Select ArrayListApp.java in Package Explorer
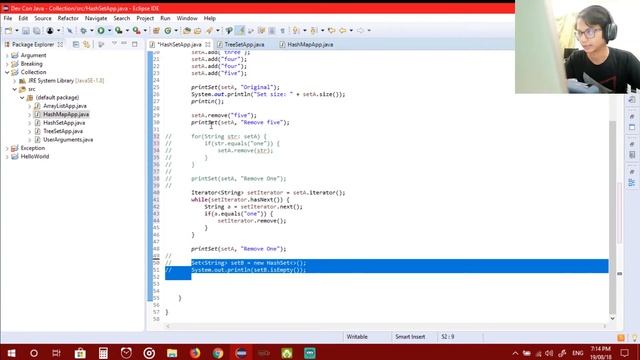The image size is (640, 360). coord(64,106)
